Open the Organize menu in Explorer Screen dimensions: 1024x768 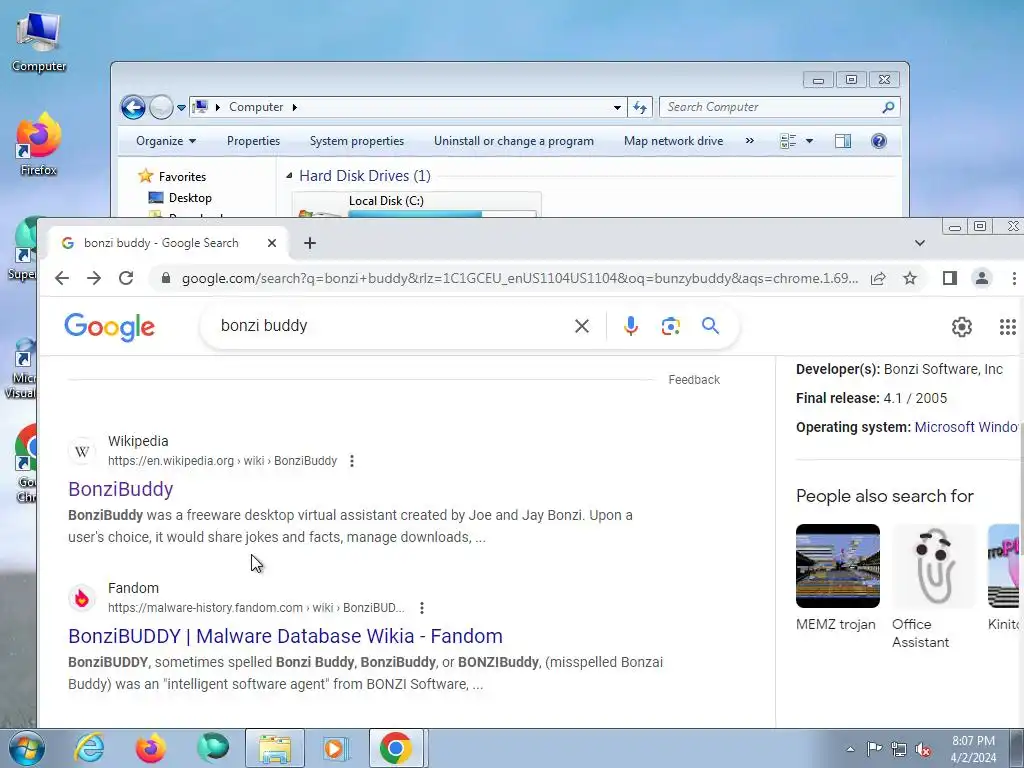click(166, 141)
